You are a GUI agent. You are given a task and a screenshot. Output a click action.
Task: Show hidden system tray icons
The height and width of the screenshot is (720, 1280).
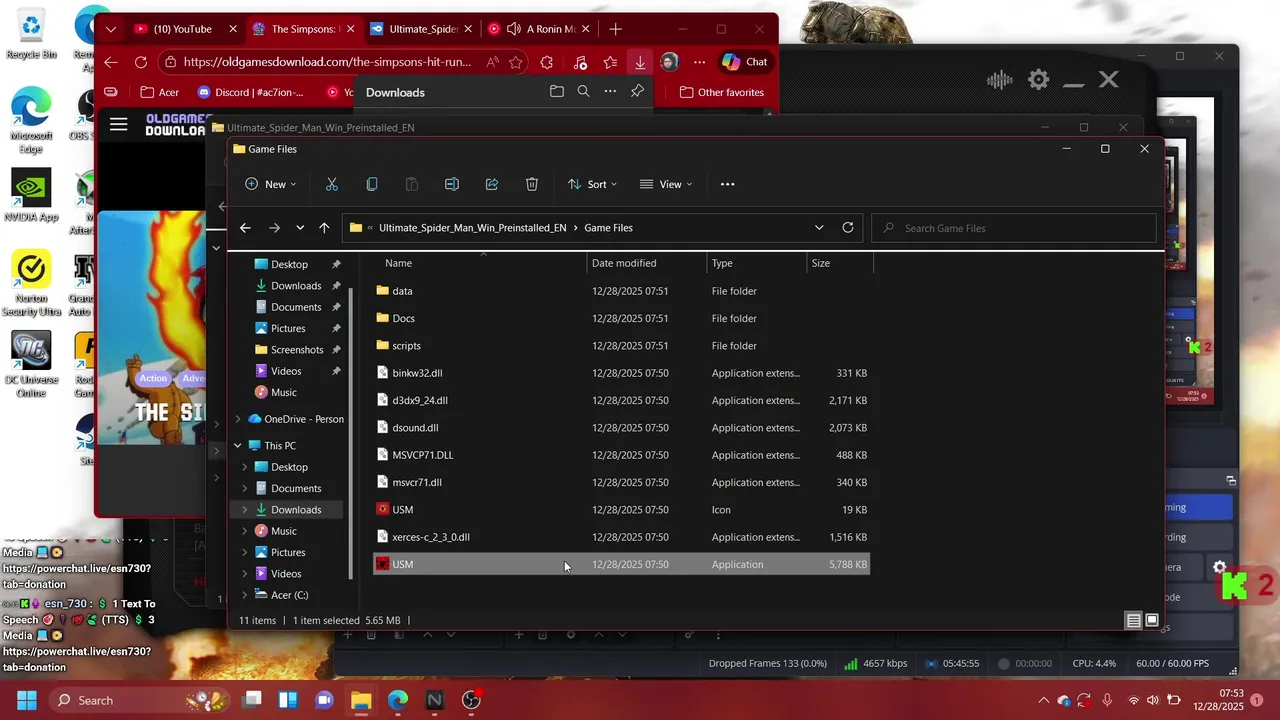[x=1043, y=700]
